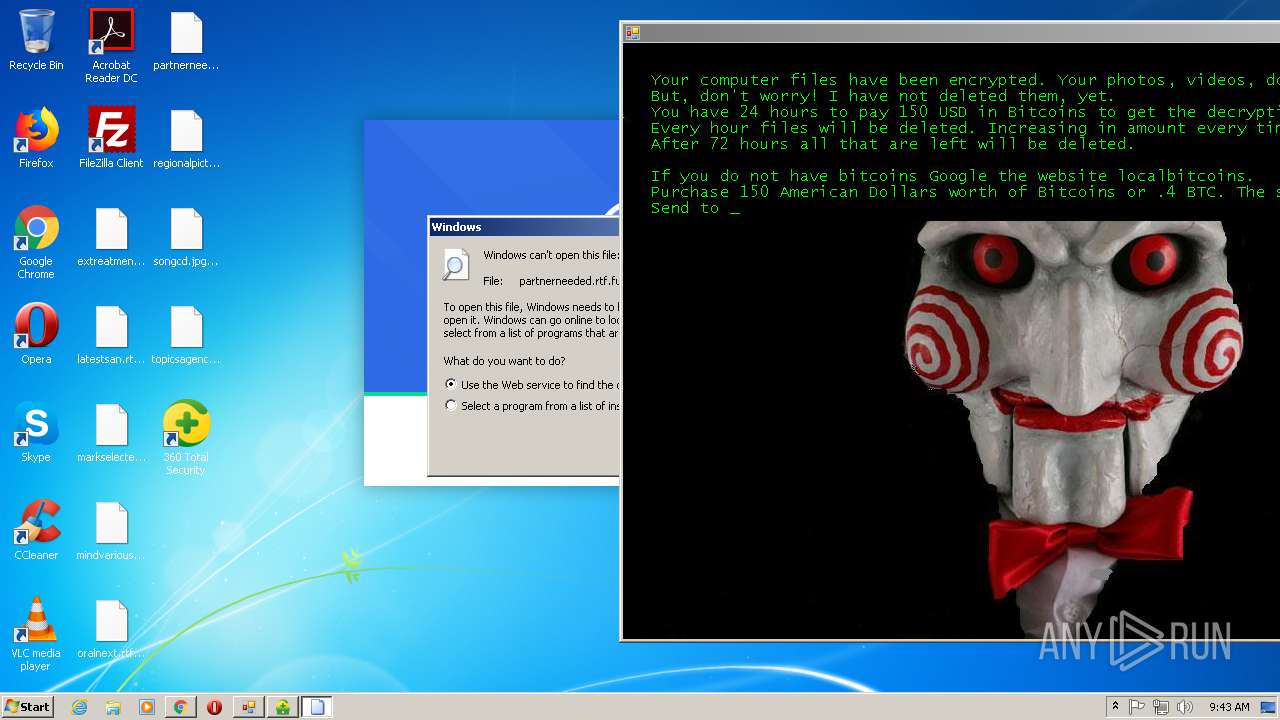Open Skype desktop shortcut
This screenshot has width=1280, height=720.
tap(36, 433)
